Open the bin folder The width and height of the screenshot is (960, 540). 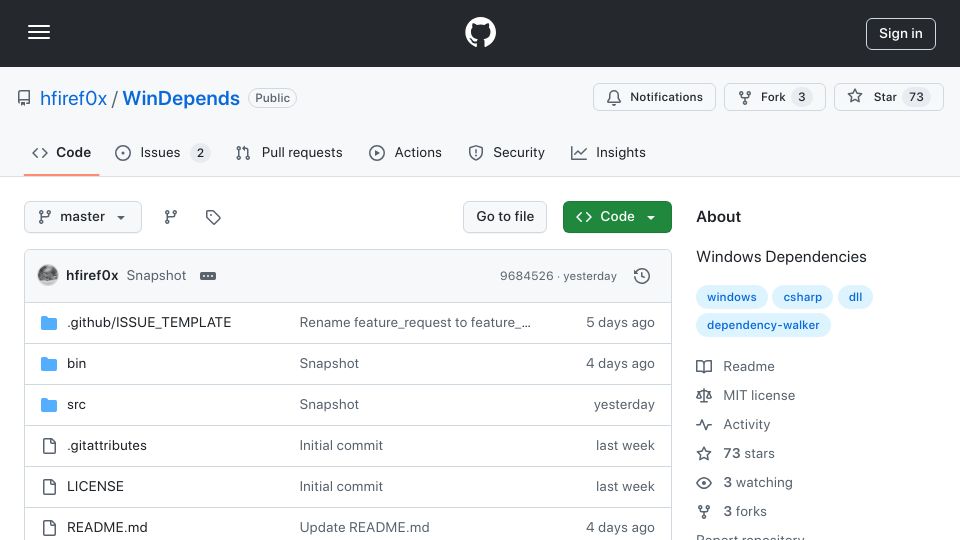tap(77, 364)
